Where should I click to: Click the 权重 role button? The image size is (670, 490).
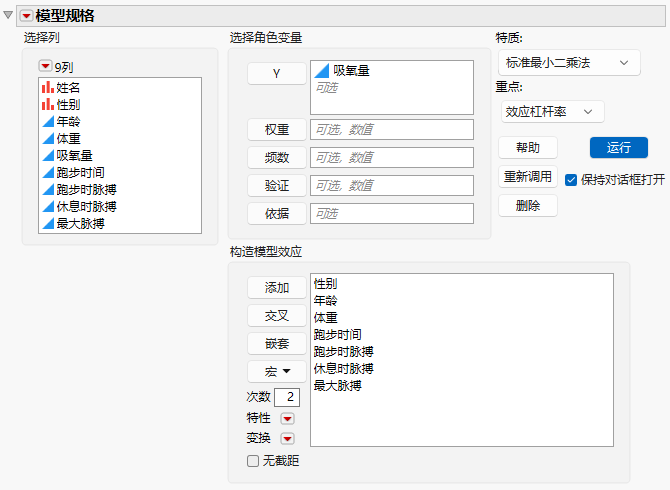tap(276, 129)
